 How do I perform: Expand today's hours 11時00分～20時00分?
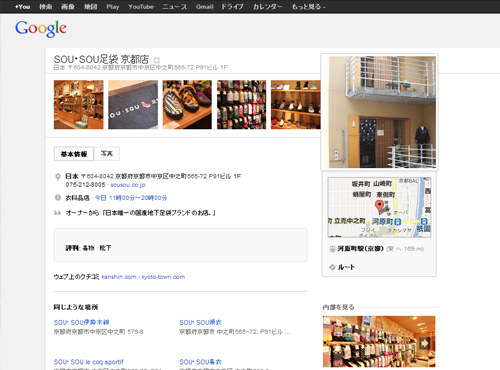pyautogui.click(x=131, y=198)
